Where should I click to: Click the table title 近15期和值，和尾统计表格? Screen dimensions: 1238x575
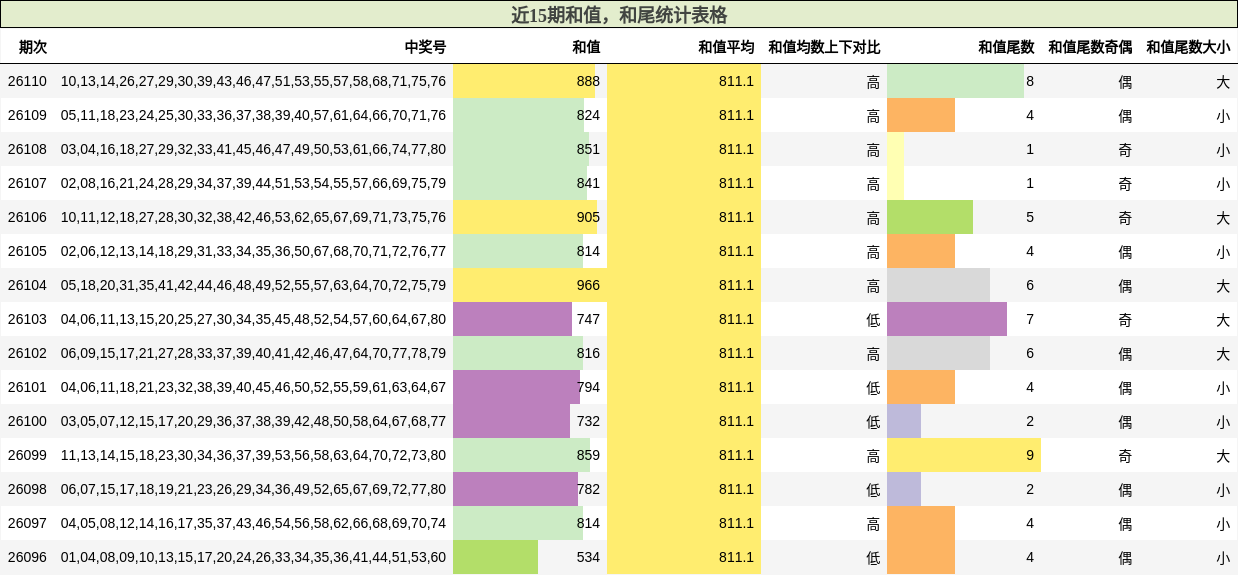click(619, 15)
